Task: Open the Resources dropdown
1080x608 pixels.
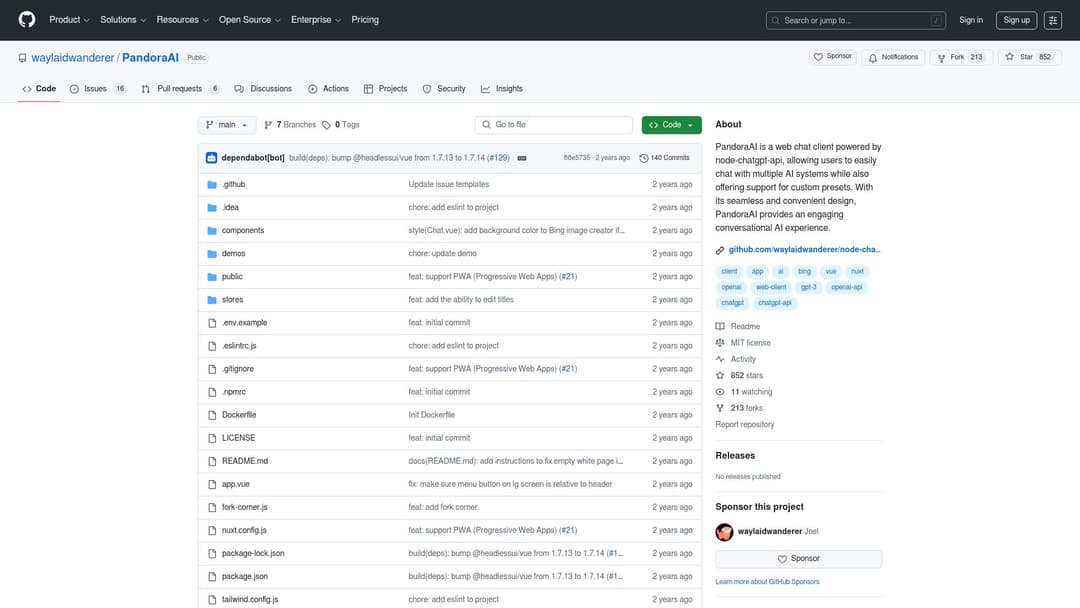Action: pos(182,20)
